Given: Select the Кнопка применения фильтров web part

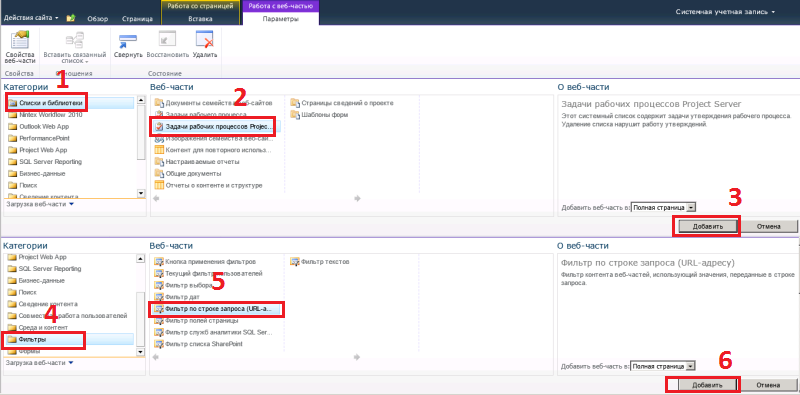Looking at the screenshot, I should (205, 262).
